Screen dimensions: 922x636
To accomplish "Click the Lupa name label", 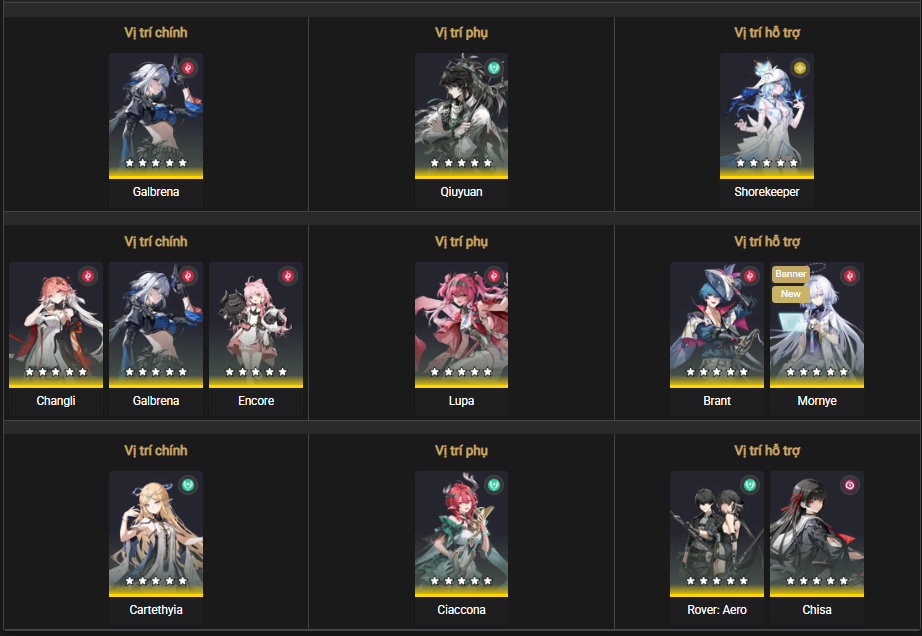I will click(x=462, y=400).
